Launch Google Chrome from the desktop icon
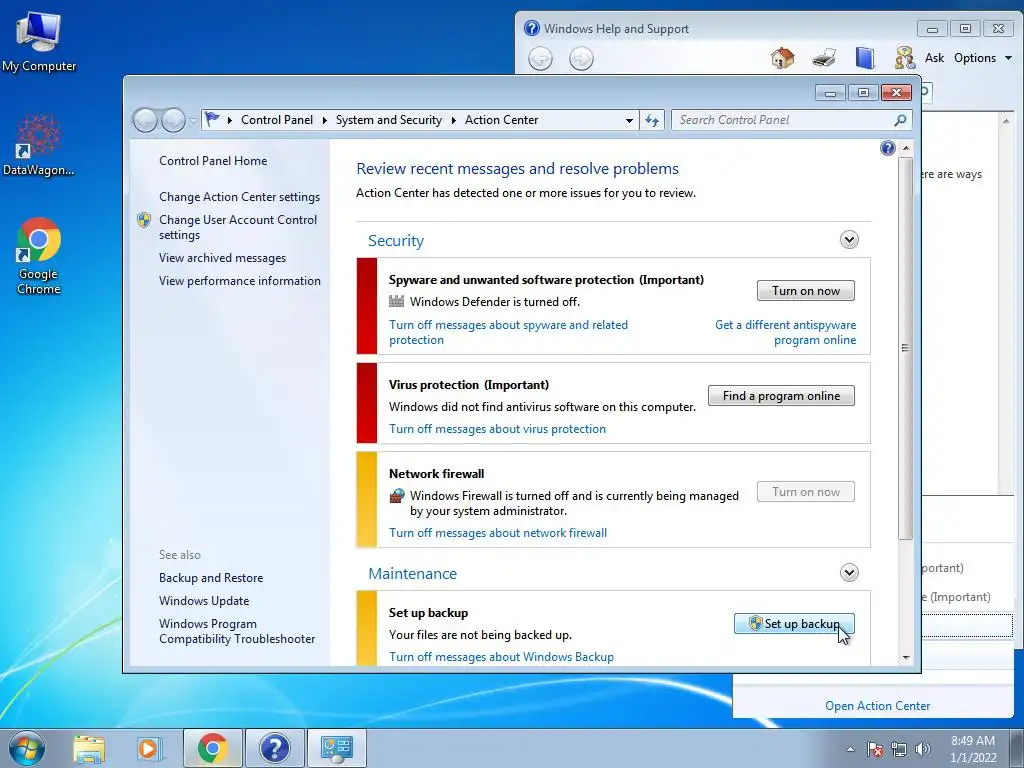Viewport: 1024px width, 768px height. 39,256
